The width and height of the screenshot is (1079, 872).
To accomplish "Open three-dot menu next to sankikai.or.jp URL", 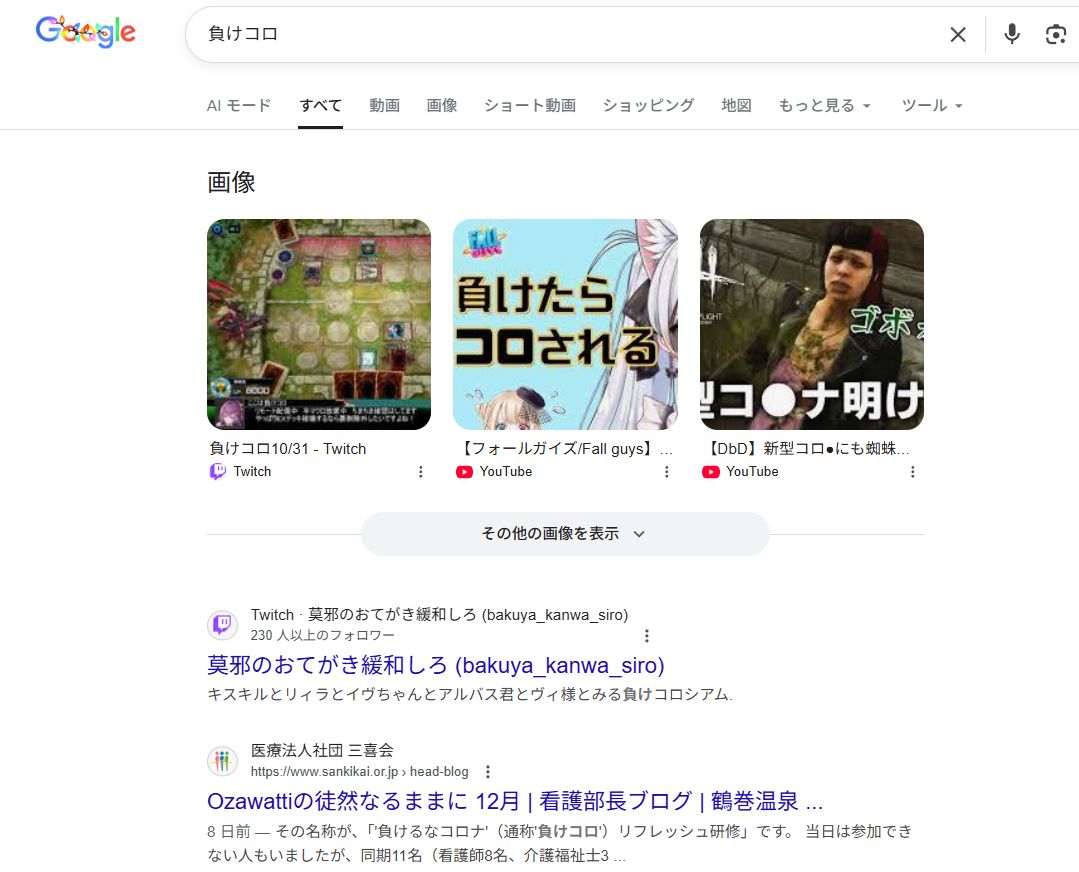I will tap(488, 772).
